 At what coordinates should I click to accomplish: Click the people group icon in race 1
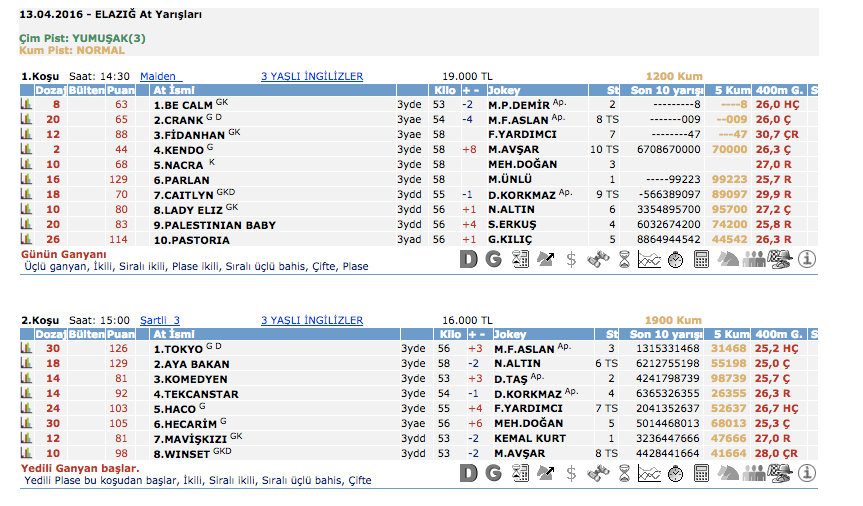coord(755,259)
